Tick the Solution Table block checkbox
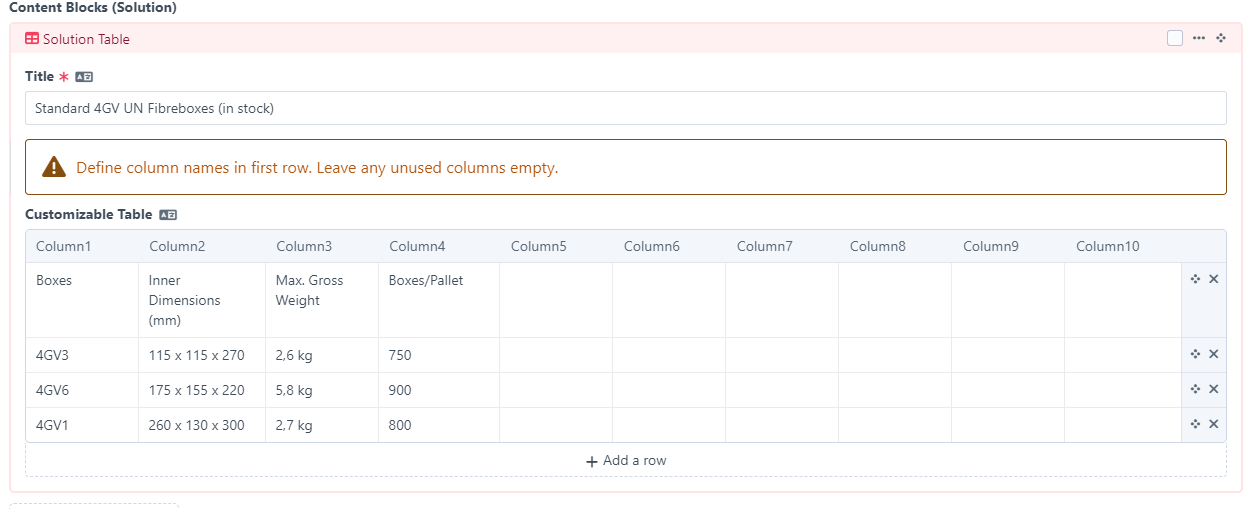The width and height of the screenshot is (1257, 509). [x=1175, y=38]
